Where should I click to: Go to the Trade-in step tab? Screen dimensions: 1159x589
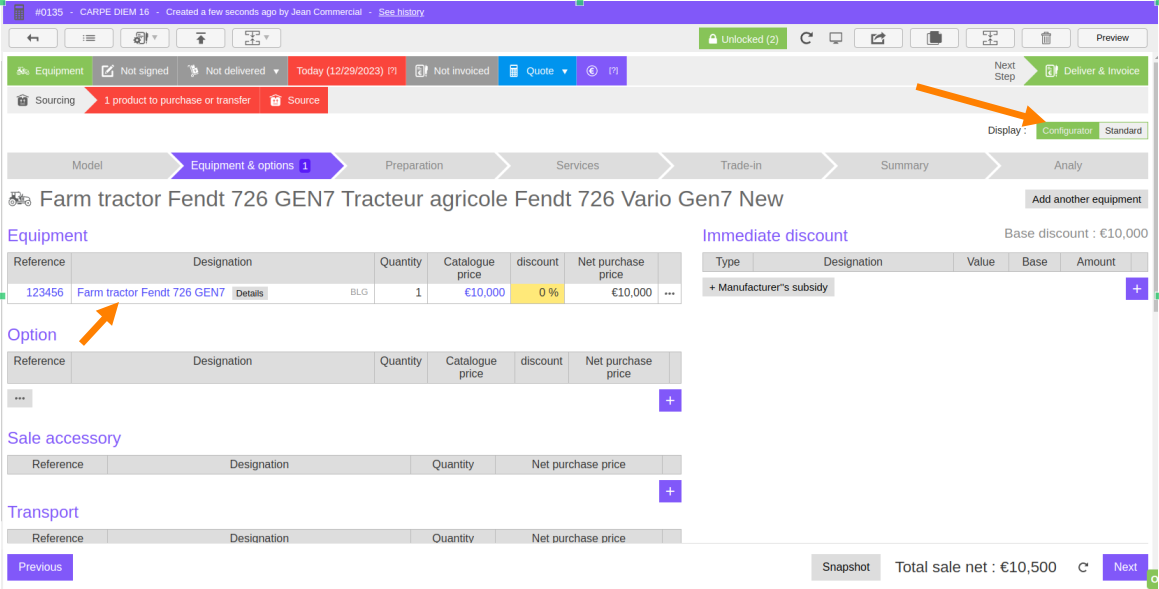tap(741, 166)
